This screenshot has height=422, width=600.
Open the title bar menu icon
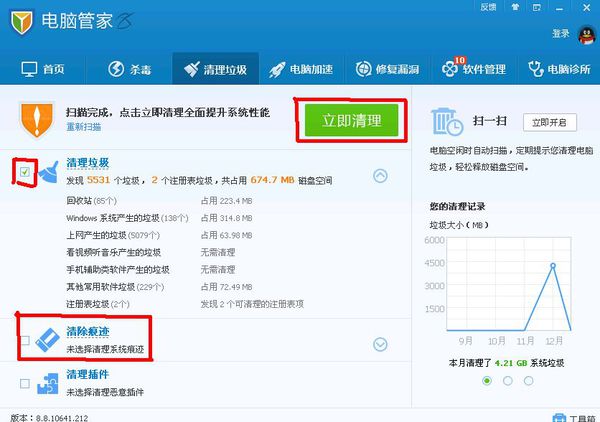(536, 7)
